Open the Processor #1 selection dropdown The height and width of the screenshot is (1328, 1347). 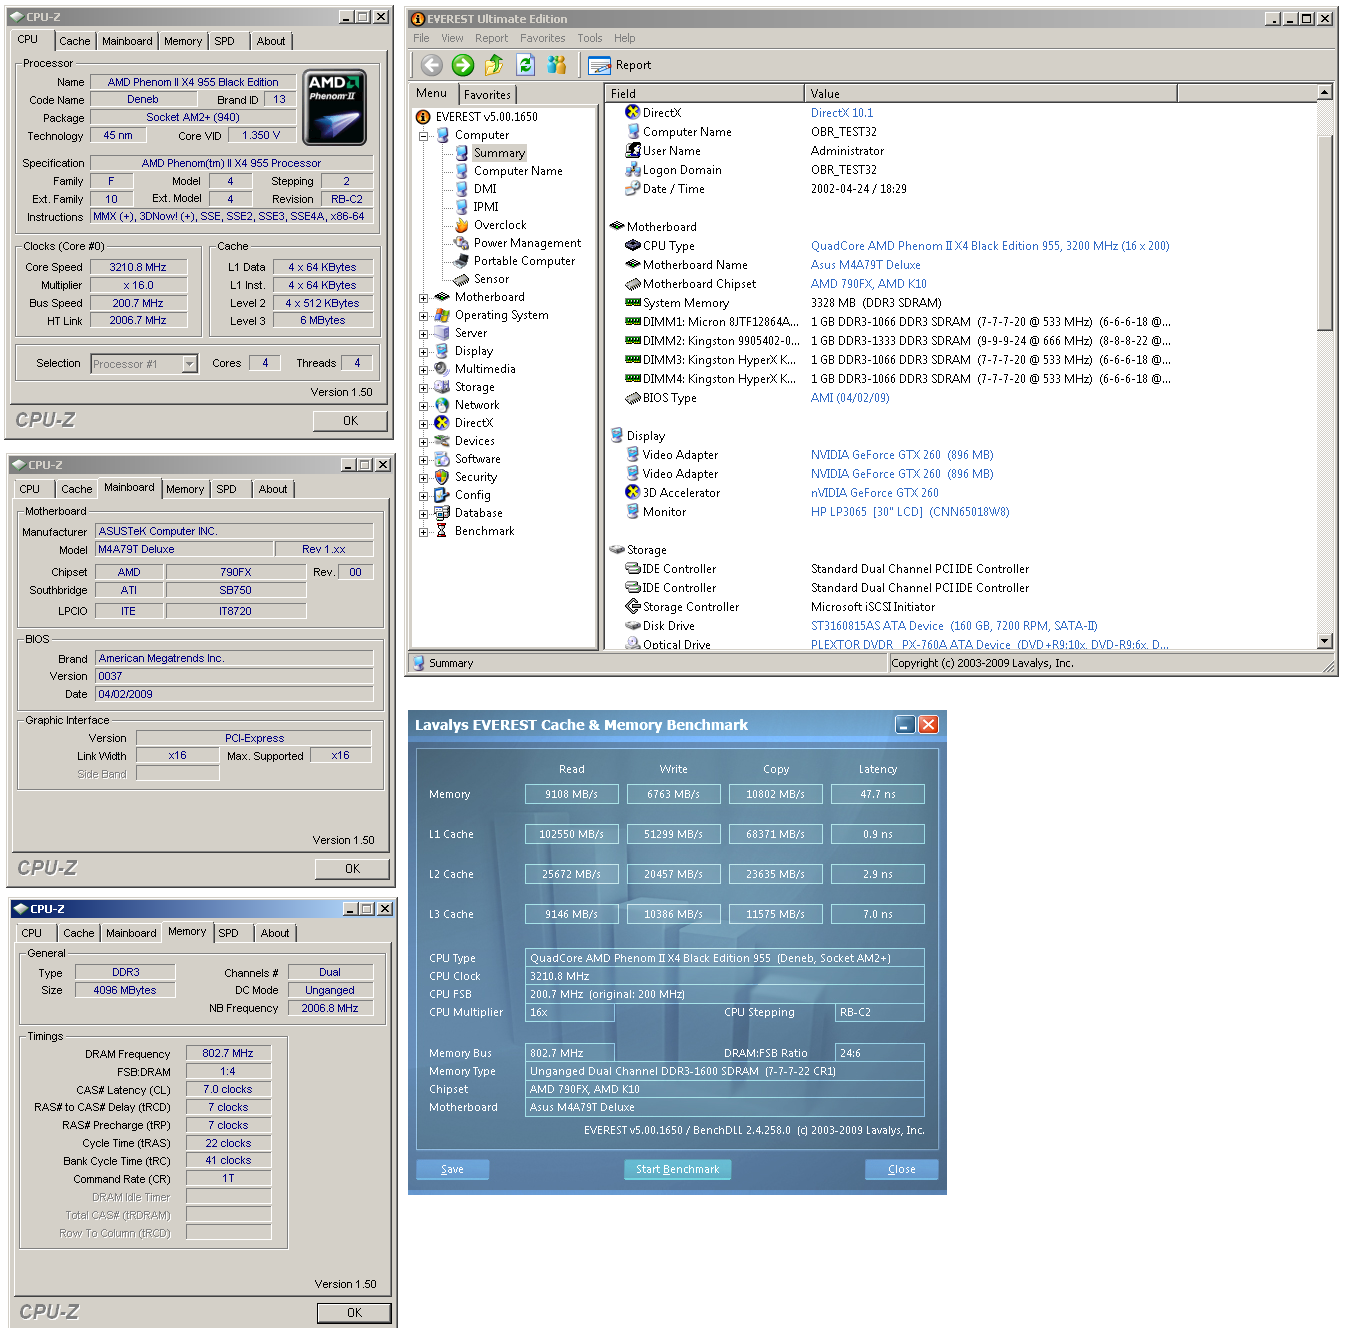point(190,364)
